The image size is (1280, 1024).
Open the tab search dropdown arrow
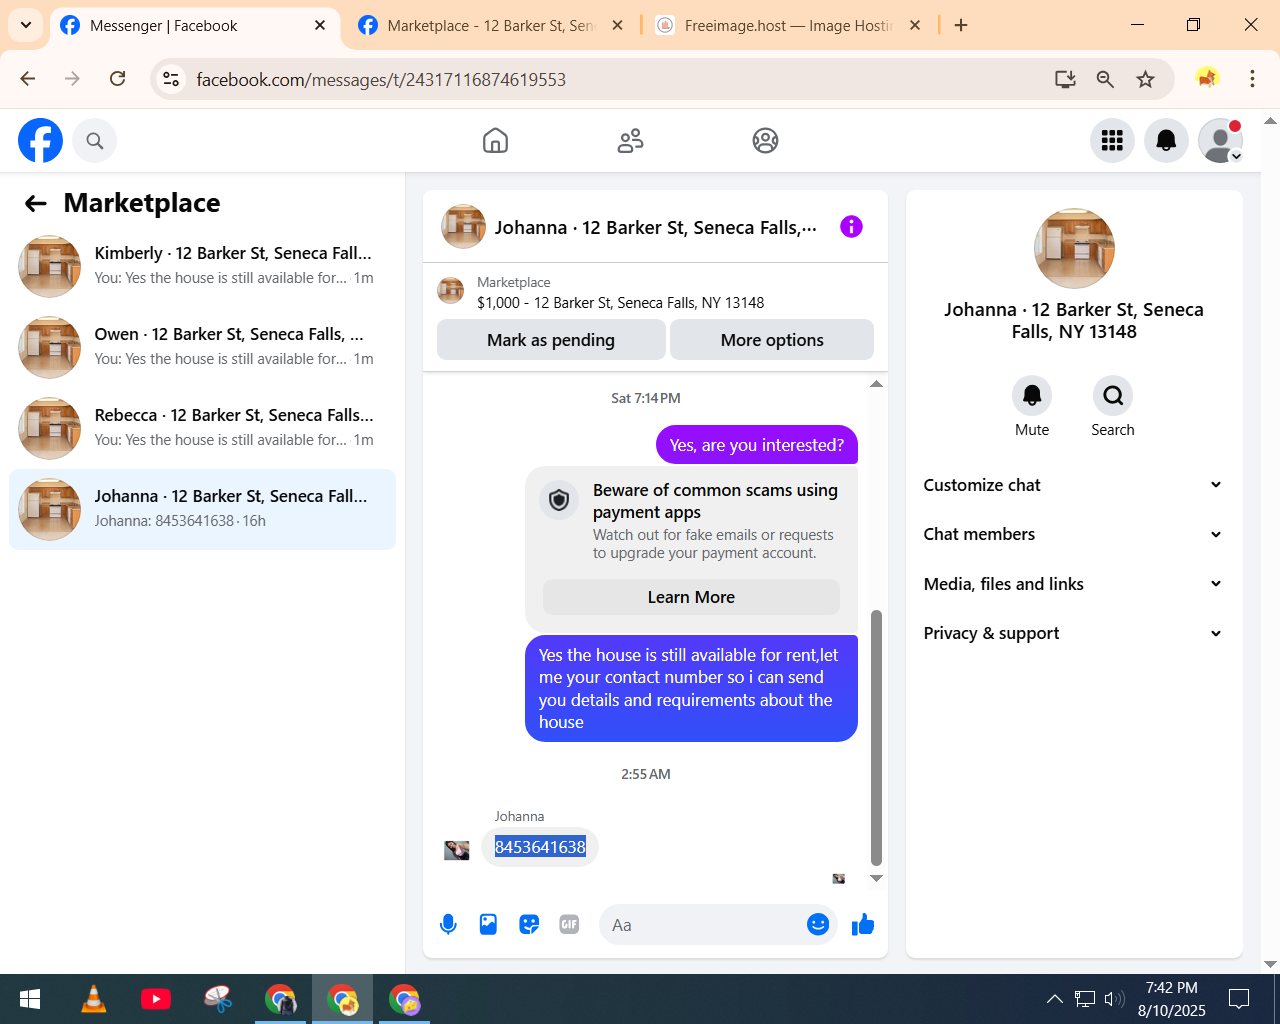(x=26, y=25)
